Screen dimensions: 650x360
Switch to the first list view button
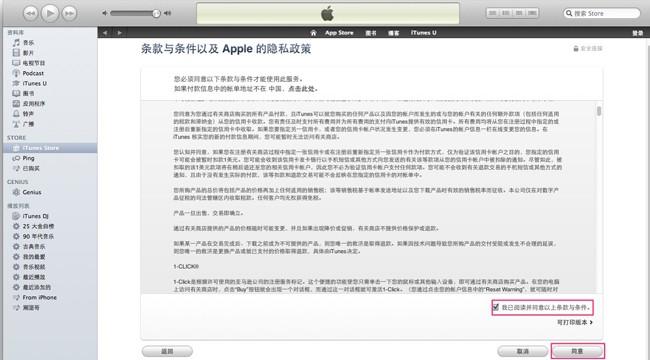[x=492, y=13]
